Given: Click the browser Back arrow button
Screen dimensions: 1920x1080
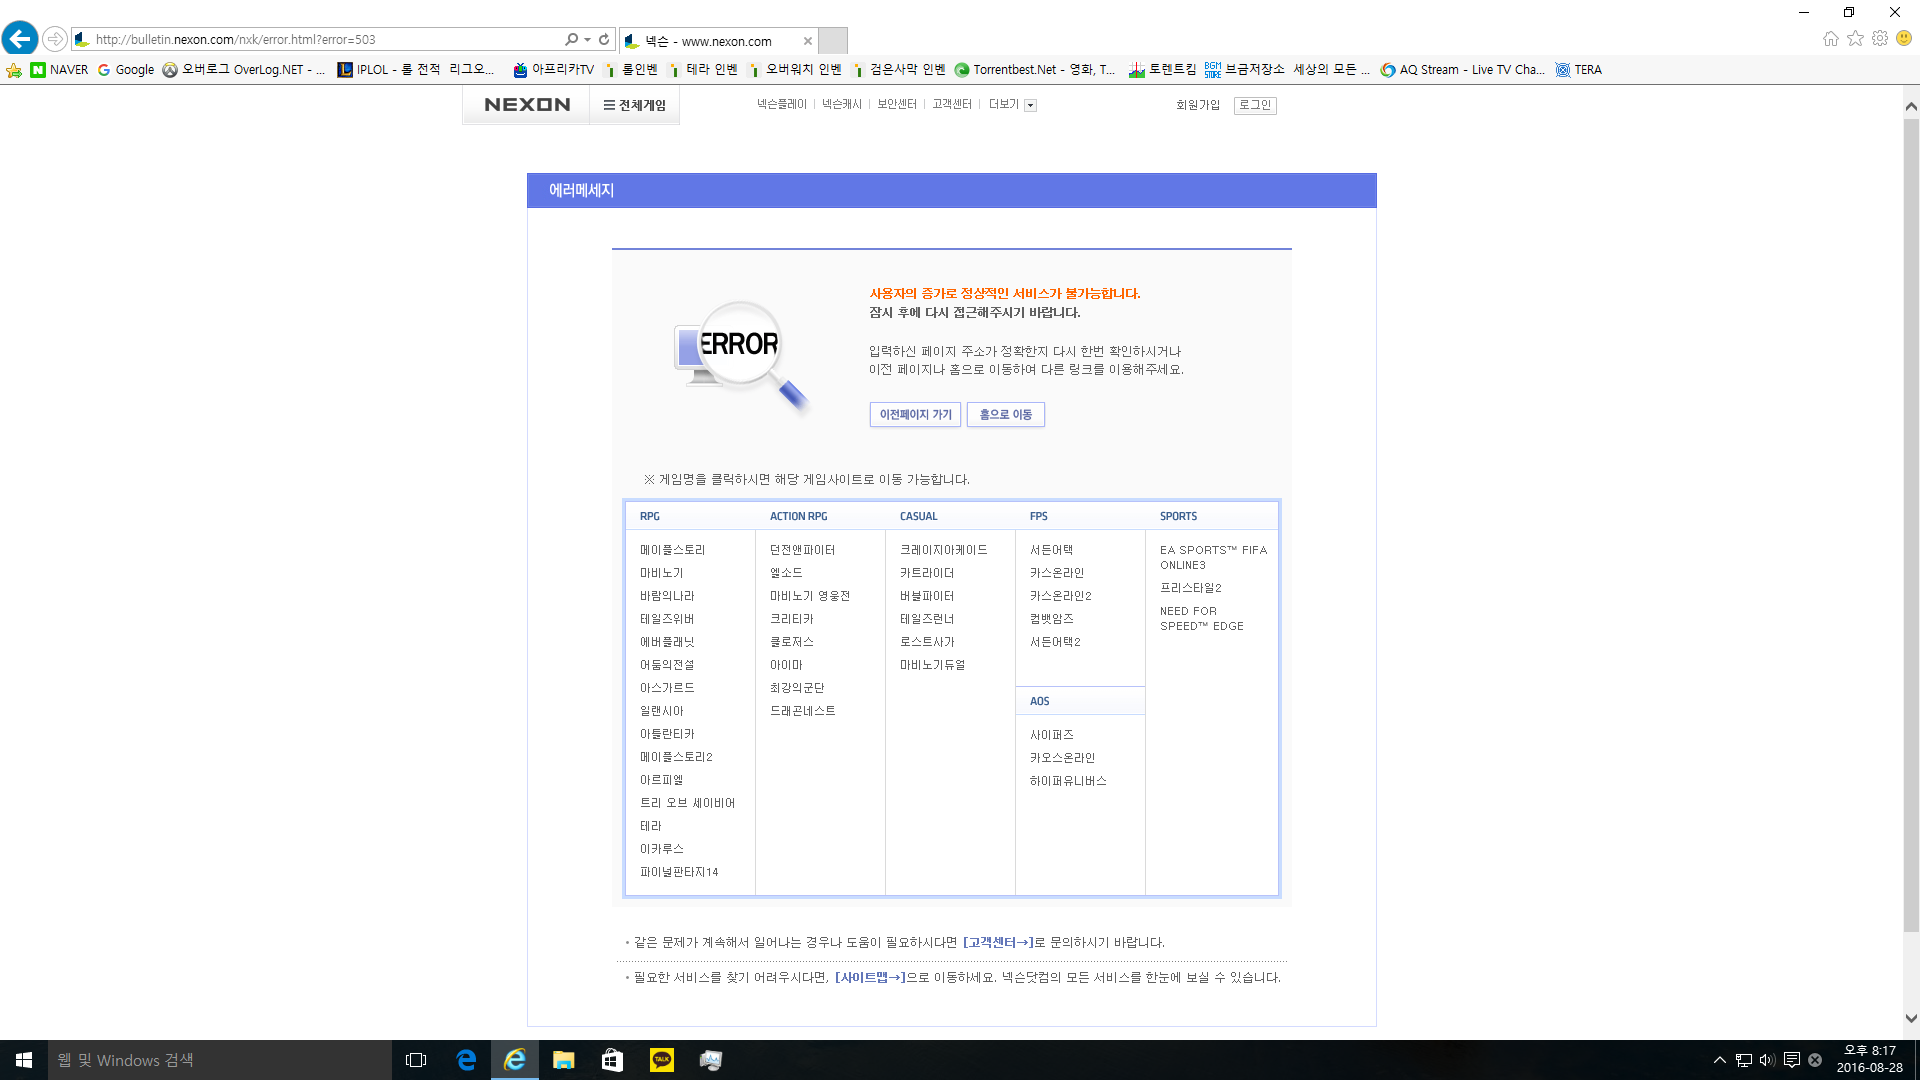Looking at the screenshot, I should click(20, 39).
